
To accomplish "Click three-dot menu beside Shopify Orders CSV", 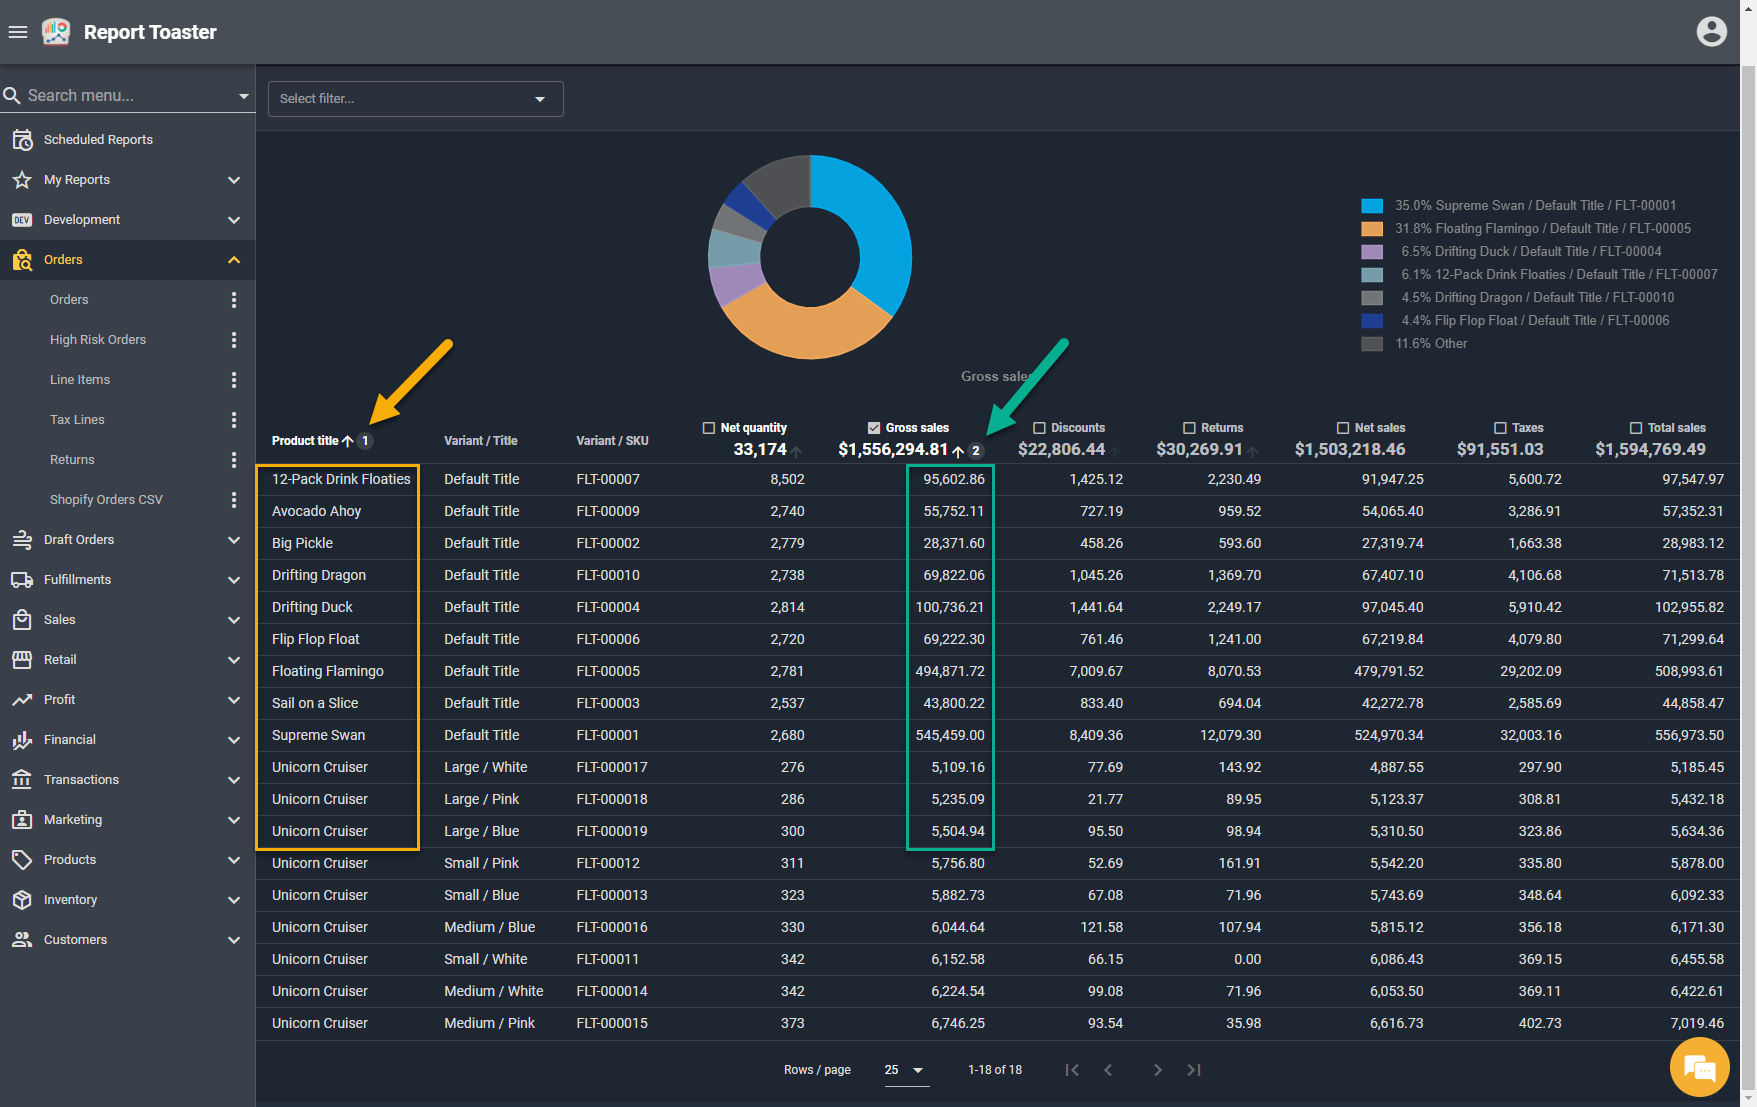I will pos(234,500).
